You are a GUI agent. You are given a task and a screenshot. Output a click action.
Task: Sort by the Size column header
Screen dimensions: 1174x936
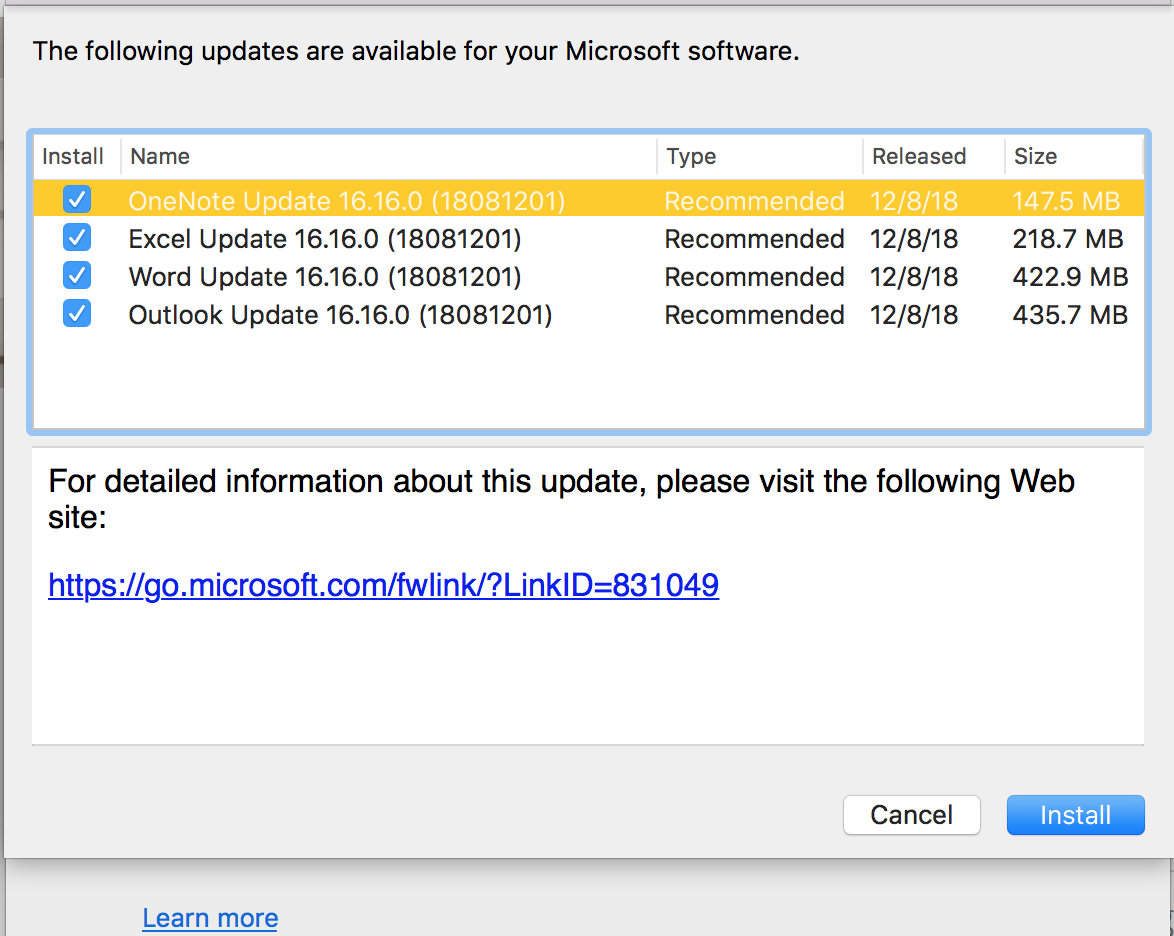click(x=1074, y=156)
